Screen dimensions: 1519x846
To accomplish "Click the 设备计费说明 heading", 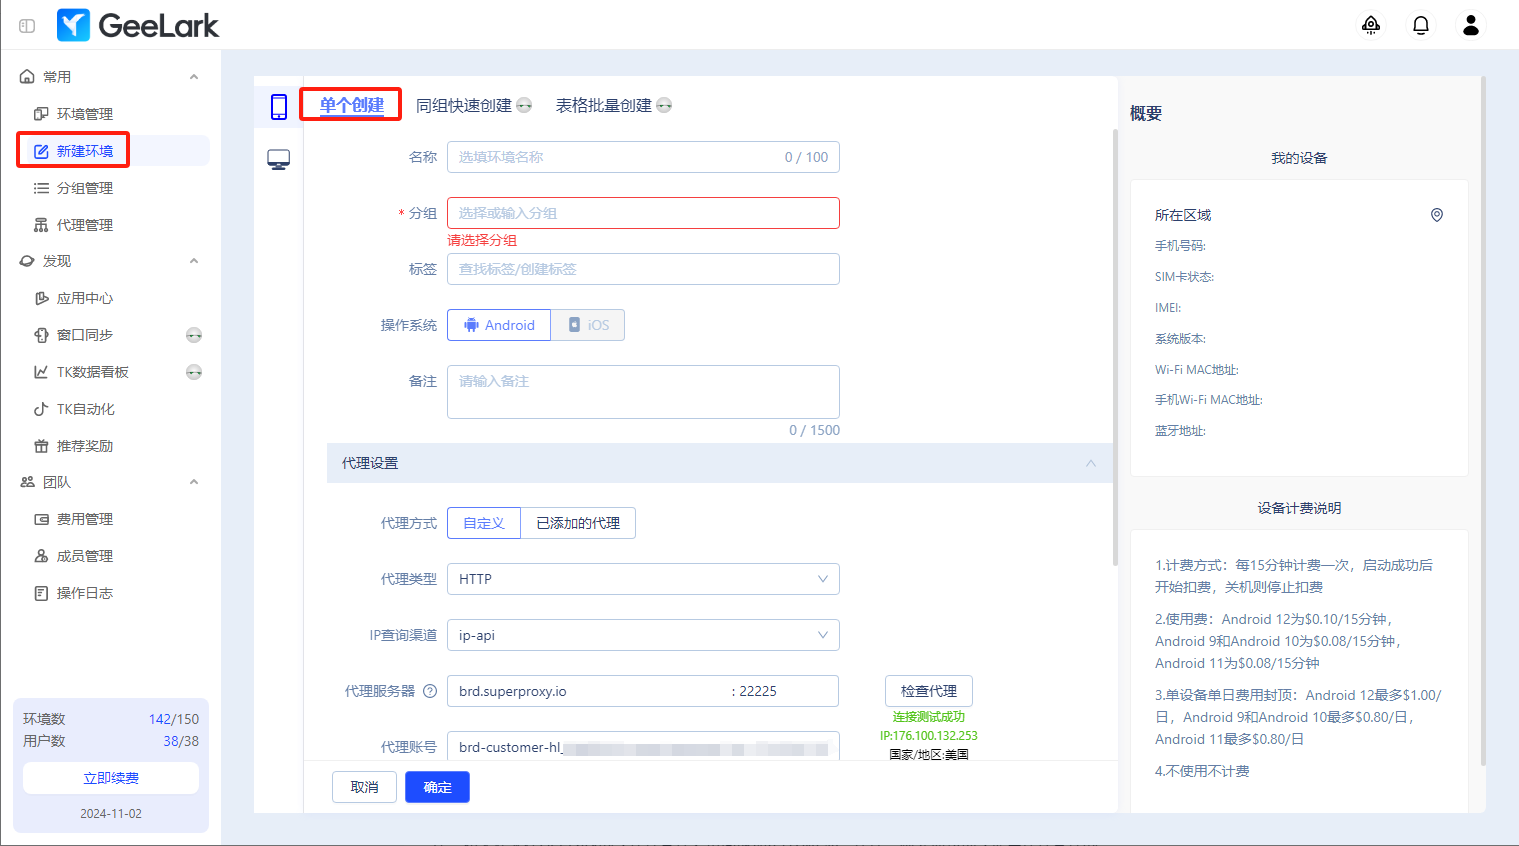I will coord(1299,508).
